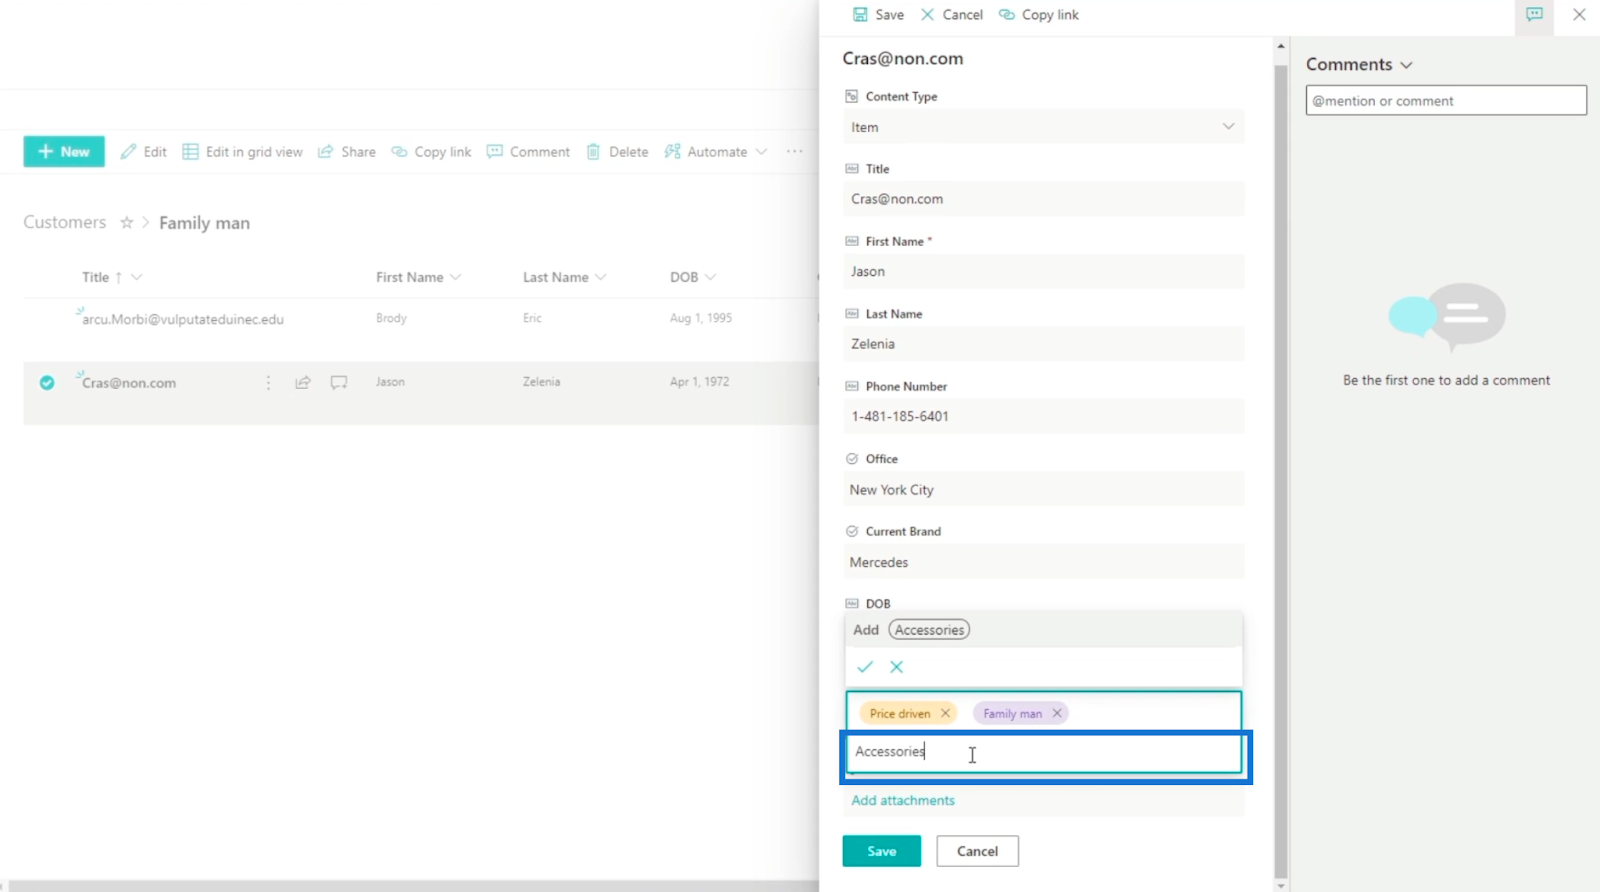The height and width of the screenshot is (892, 1600).
Task: Select the Zelenia last name cell
Action: [x=541, y=382]
